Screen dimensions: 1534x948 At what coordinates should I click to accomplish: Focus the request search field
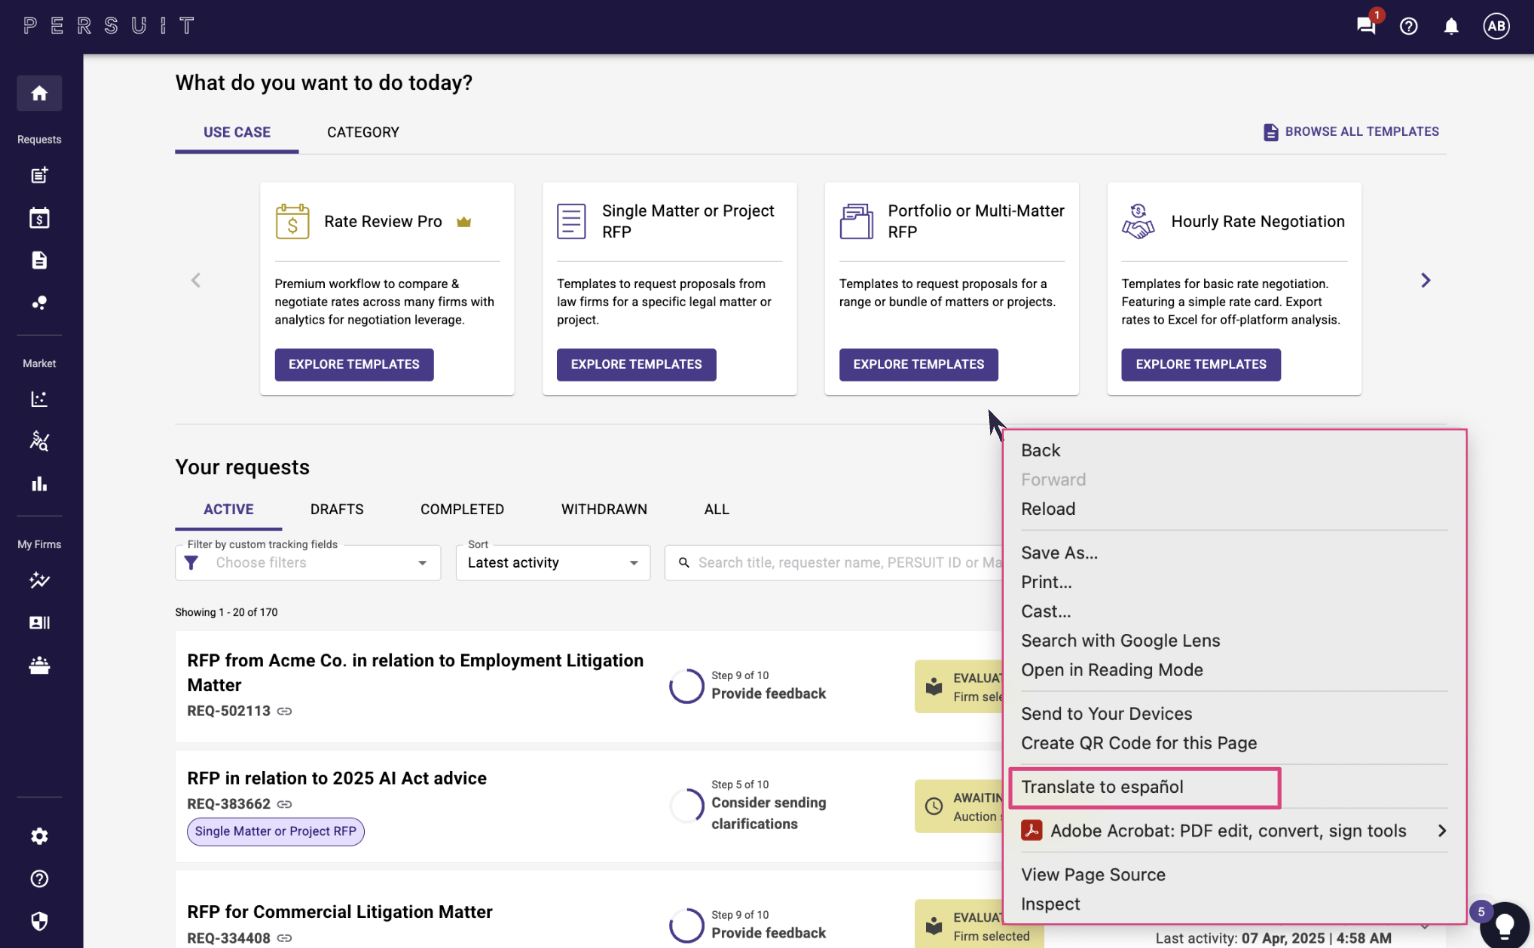click(x=835, y=563)
